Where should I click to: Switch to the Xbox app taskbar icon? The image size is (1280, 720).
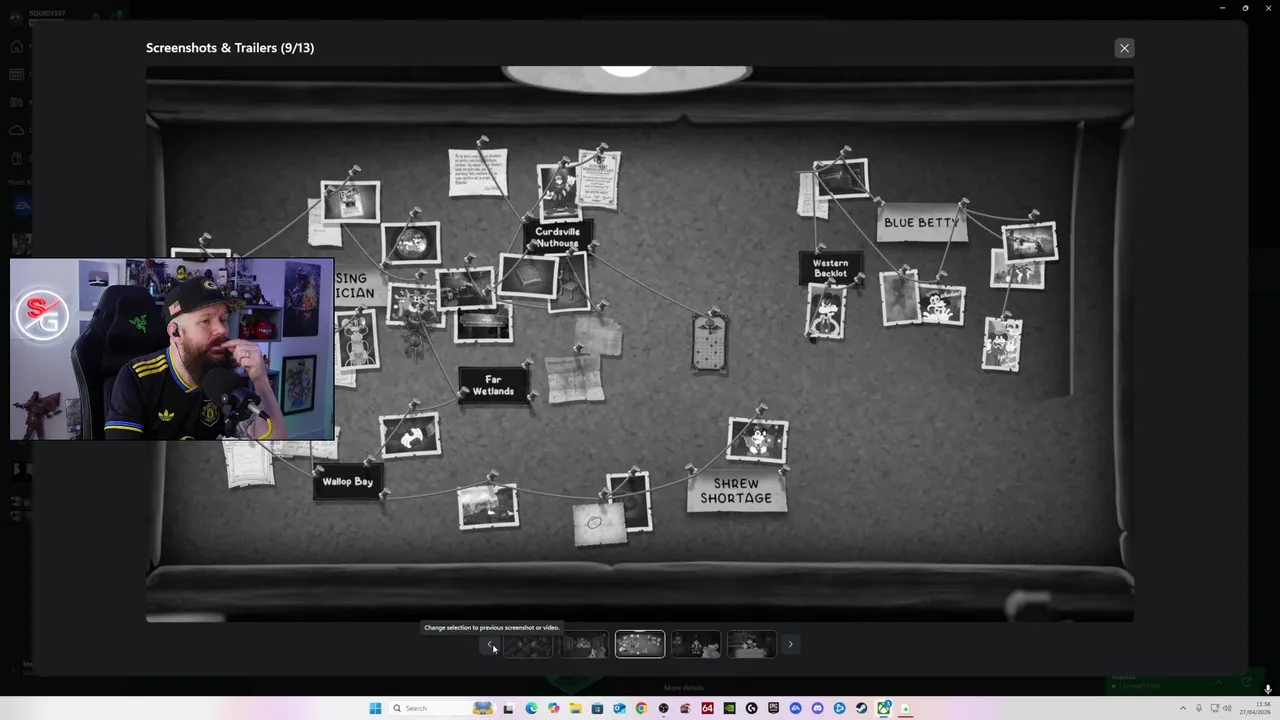click(884, 708)
